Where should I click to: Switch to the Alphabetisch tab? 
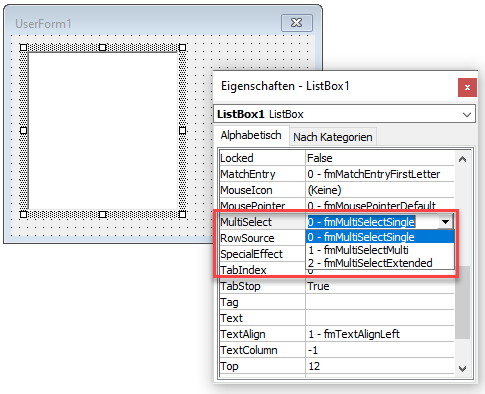251,135
